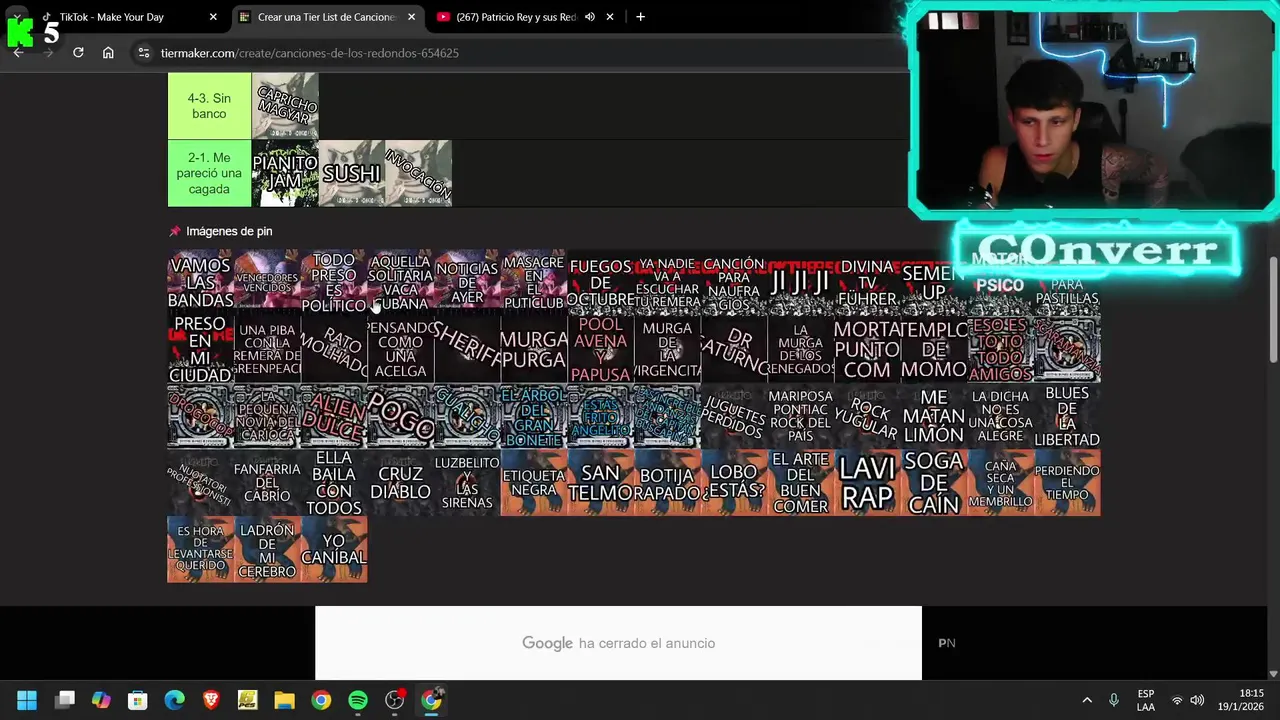This screenshot has width=1280, height=720.
Task: Reload the tiermaker page
Action: [x=78, y=53]
